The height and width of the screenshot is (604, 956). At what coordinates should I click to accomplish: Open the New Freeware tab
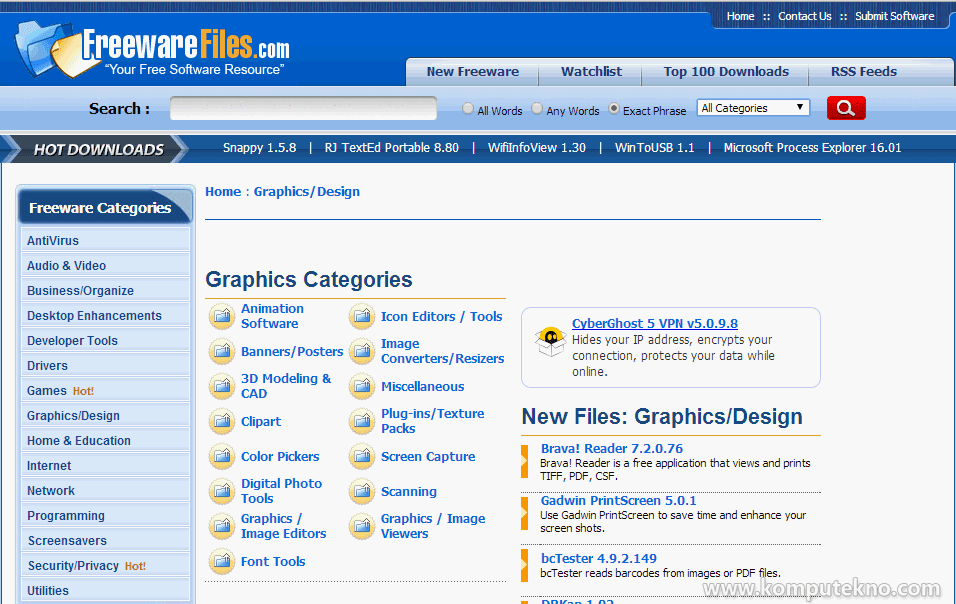(x=473, y=72)
